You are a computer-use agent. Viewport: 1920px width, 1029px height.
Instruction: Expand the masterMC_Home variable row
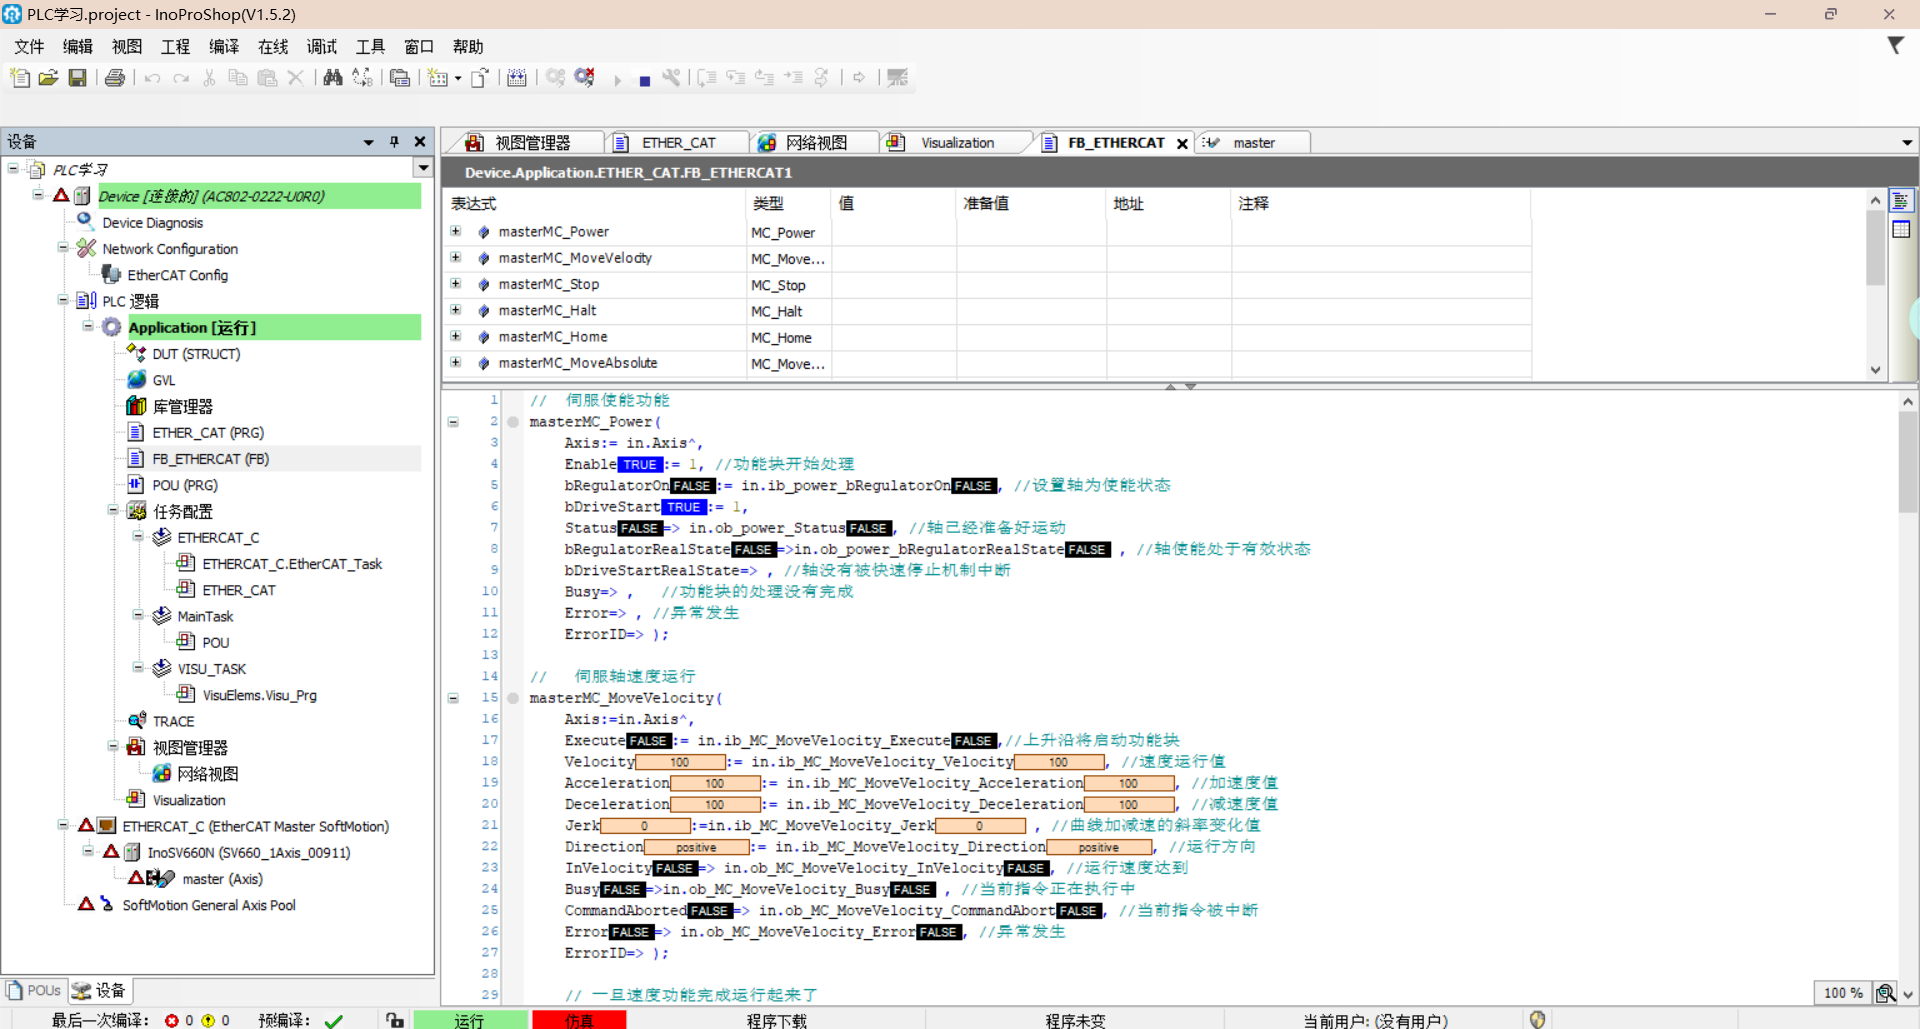click(x=456, y=336)
